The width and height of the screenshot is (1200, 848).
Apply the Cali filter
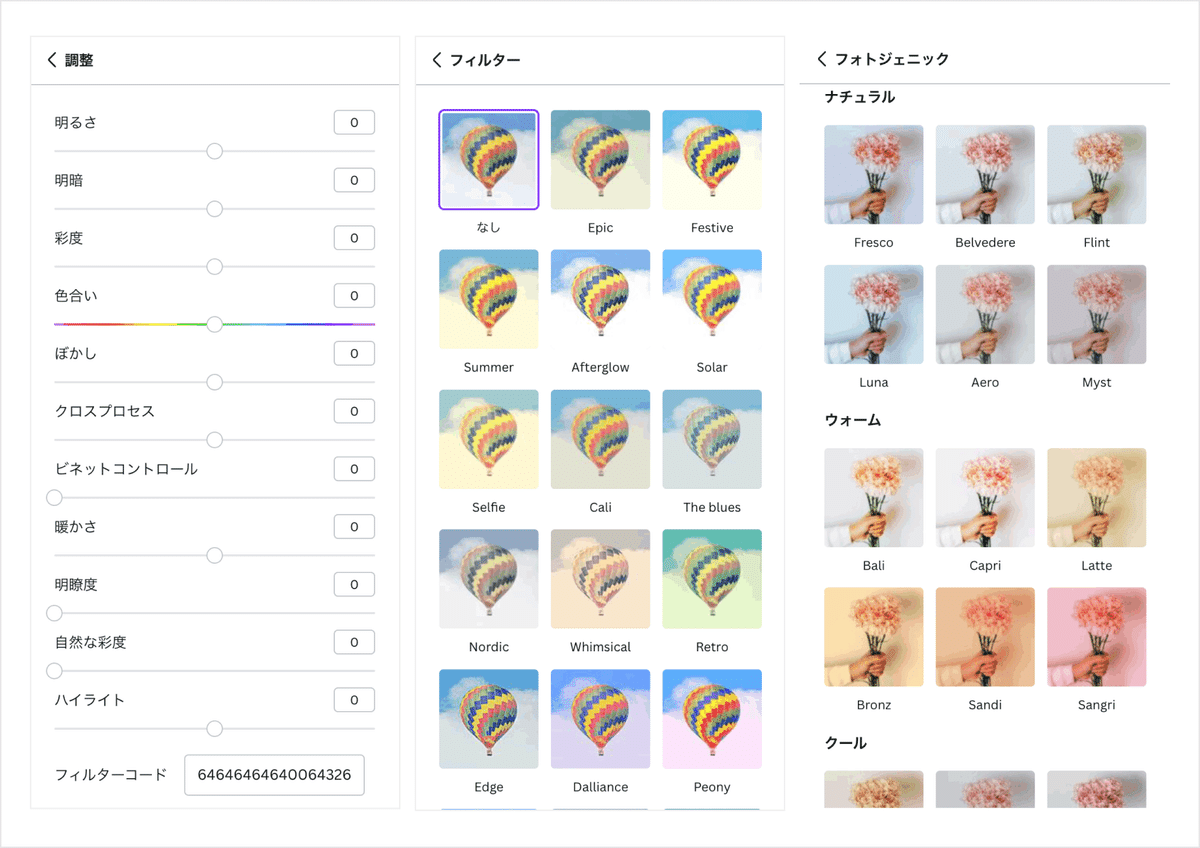tap(600, 439)
